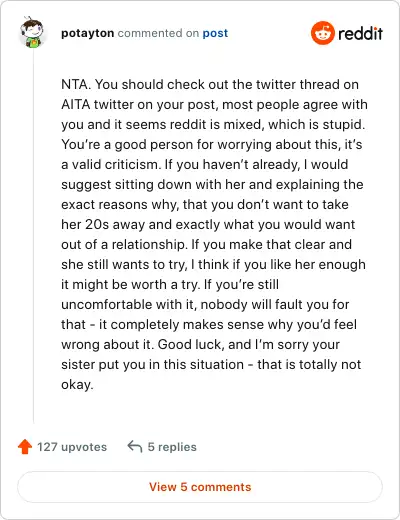Click the curved reply arrow icon
This screenshot has height=520, width=400.
(135, 446)
